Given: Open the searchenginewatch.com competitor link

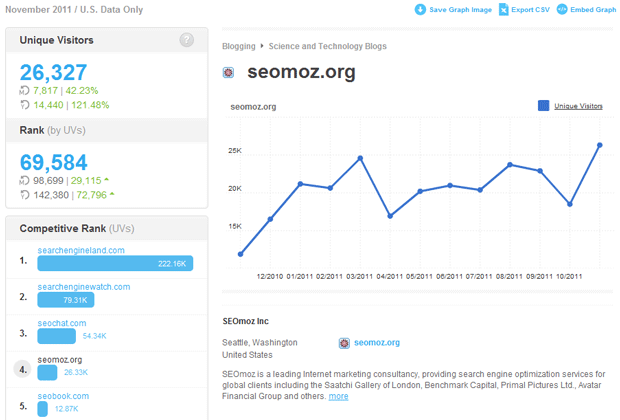Looking at the screenshot, I should [x=83, y=286].
